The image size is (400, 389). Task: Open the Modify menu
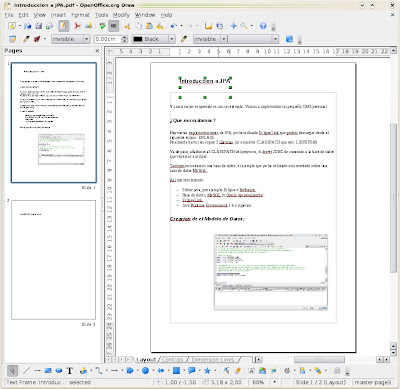[x=121, y=15]
